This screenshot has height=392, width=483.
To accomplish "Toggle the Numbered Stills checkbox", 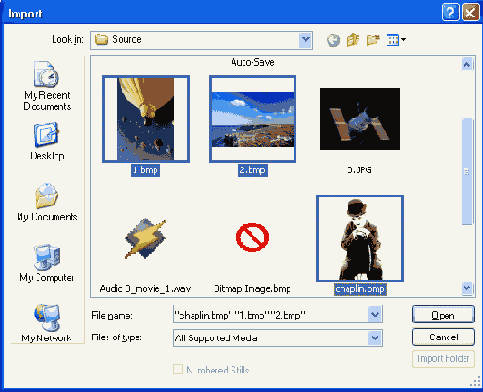I will tap(178, 369).
